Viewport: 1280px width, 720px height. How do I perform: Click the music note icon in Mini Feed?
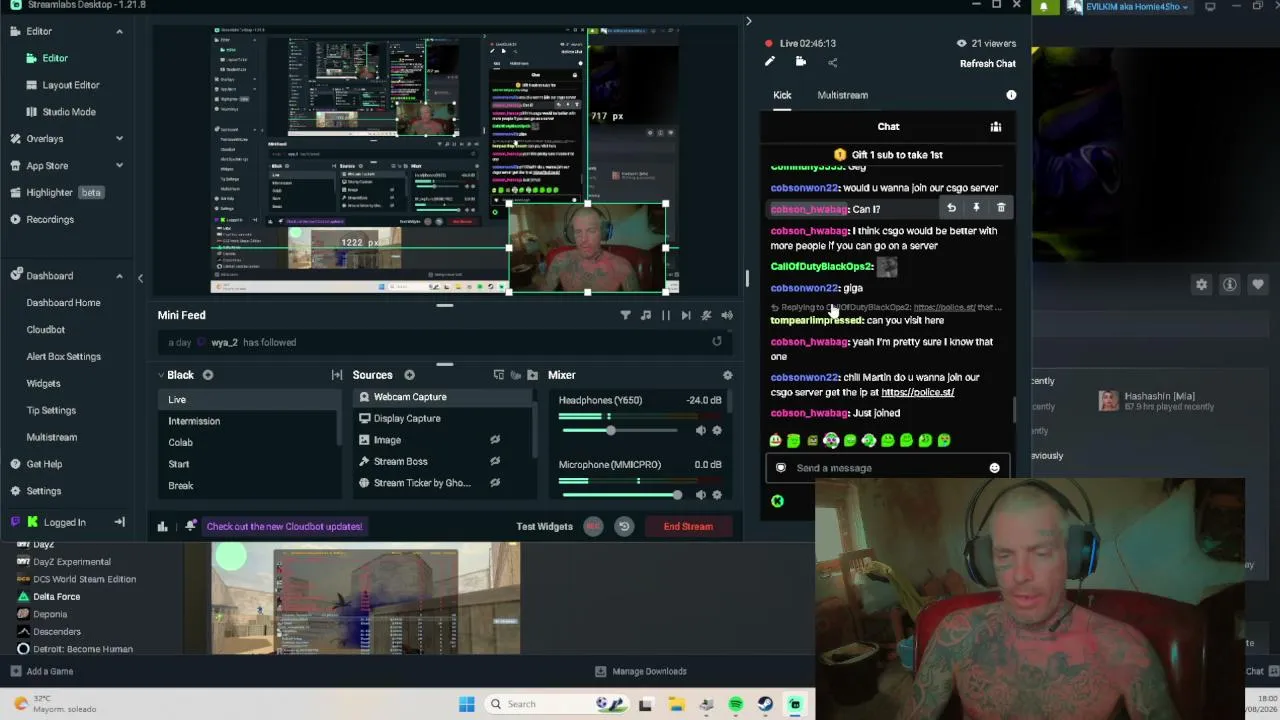pyautogui.click(x=646, y=315)
